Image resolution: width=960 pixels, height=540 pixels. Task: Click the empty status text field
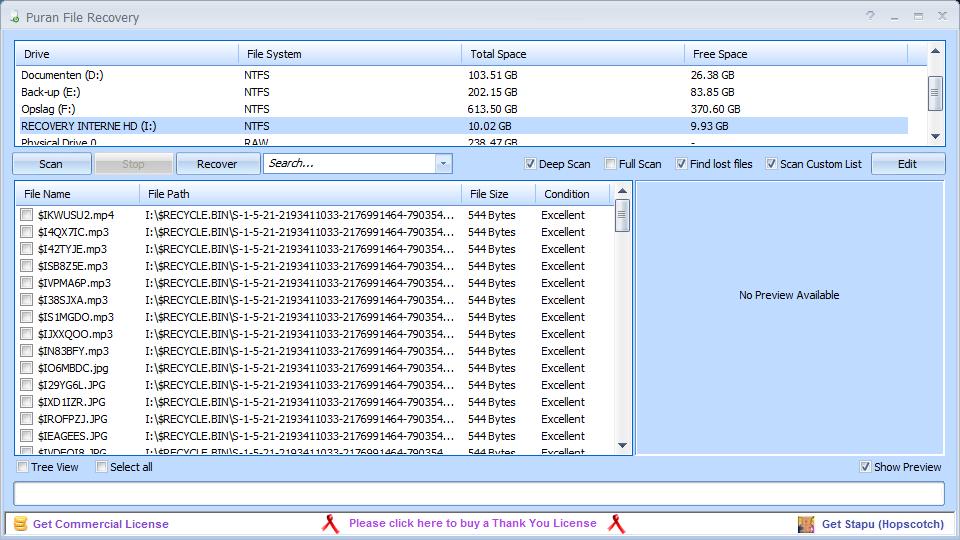tap(479, 493)
